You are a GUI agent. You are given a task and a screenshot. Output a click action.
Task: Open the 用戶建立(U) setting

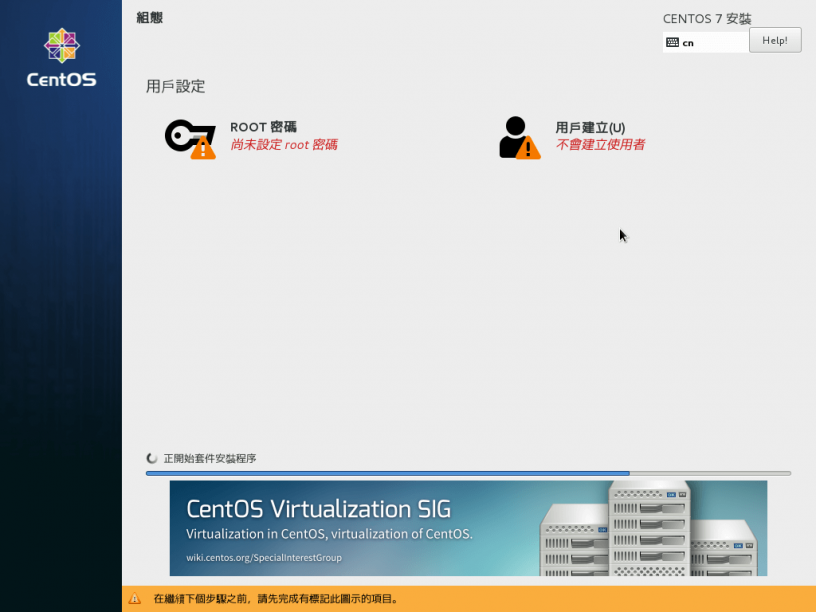(x=590, y=127)
